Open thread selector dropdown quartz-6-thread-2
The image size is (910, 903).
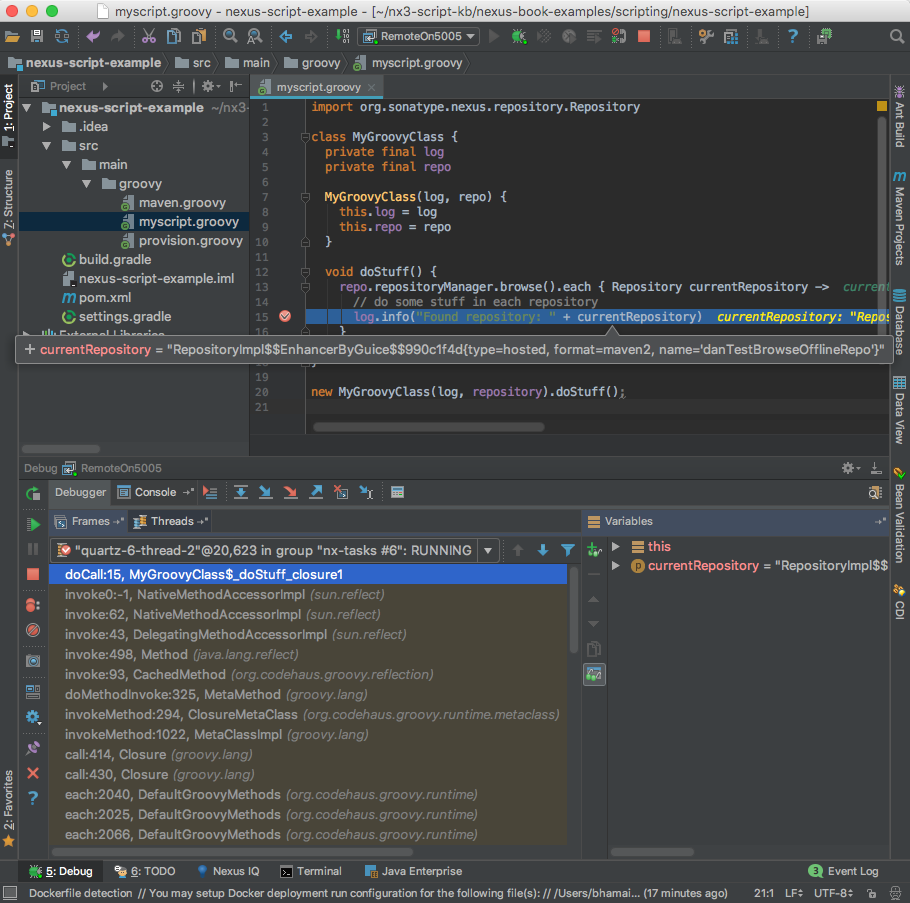488,550
